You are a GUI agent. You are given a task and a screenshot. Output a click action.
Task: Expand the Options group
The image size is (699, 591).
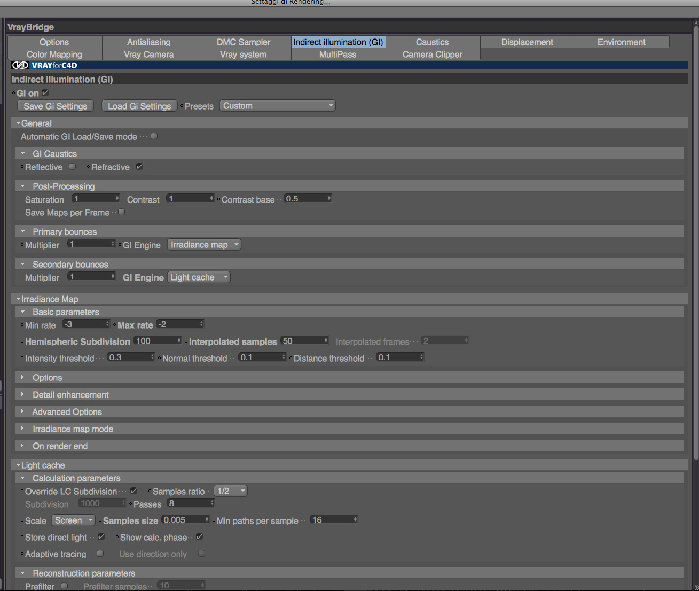22,377
